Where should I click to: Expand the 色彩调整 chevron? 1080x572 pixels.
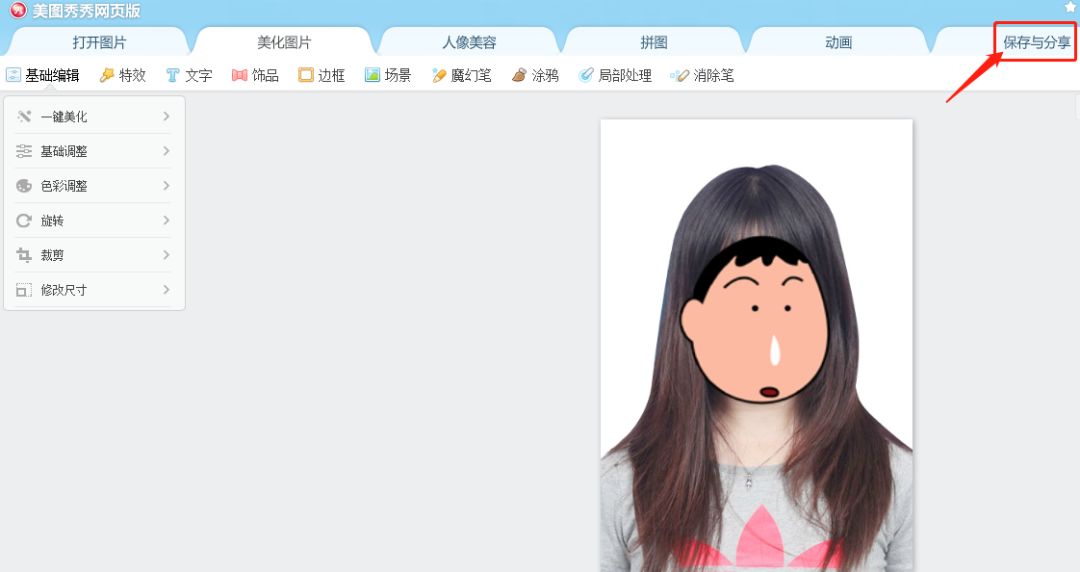tap(166, 185)
